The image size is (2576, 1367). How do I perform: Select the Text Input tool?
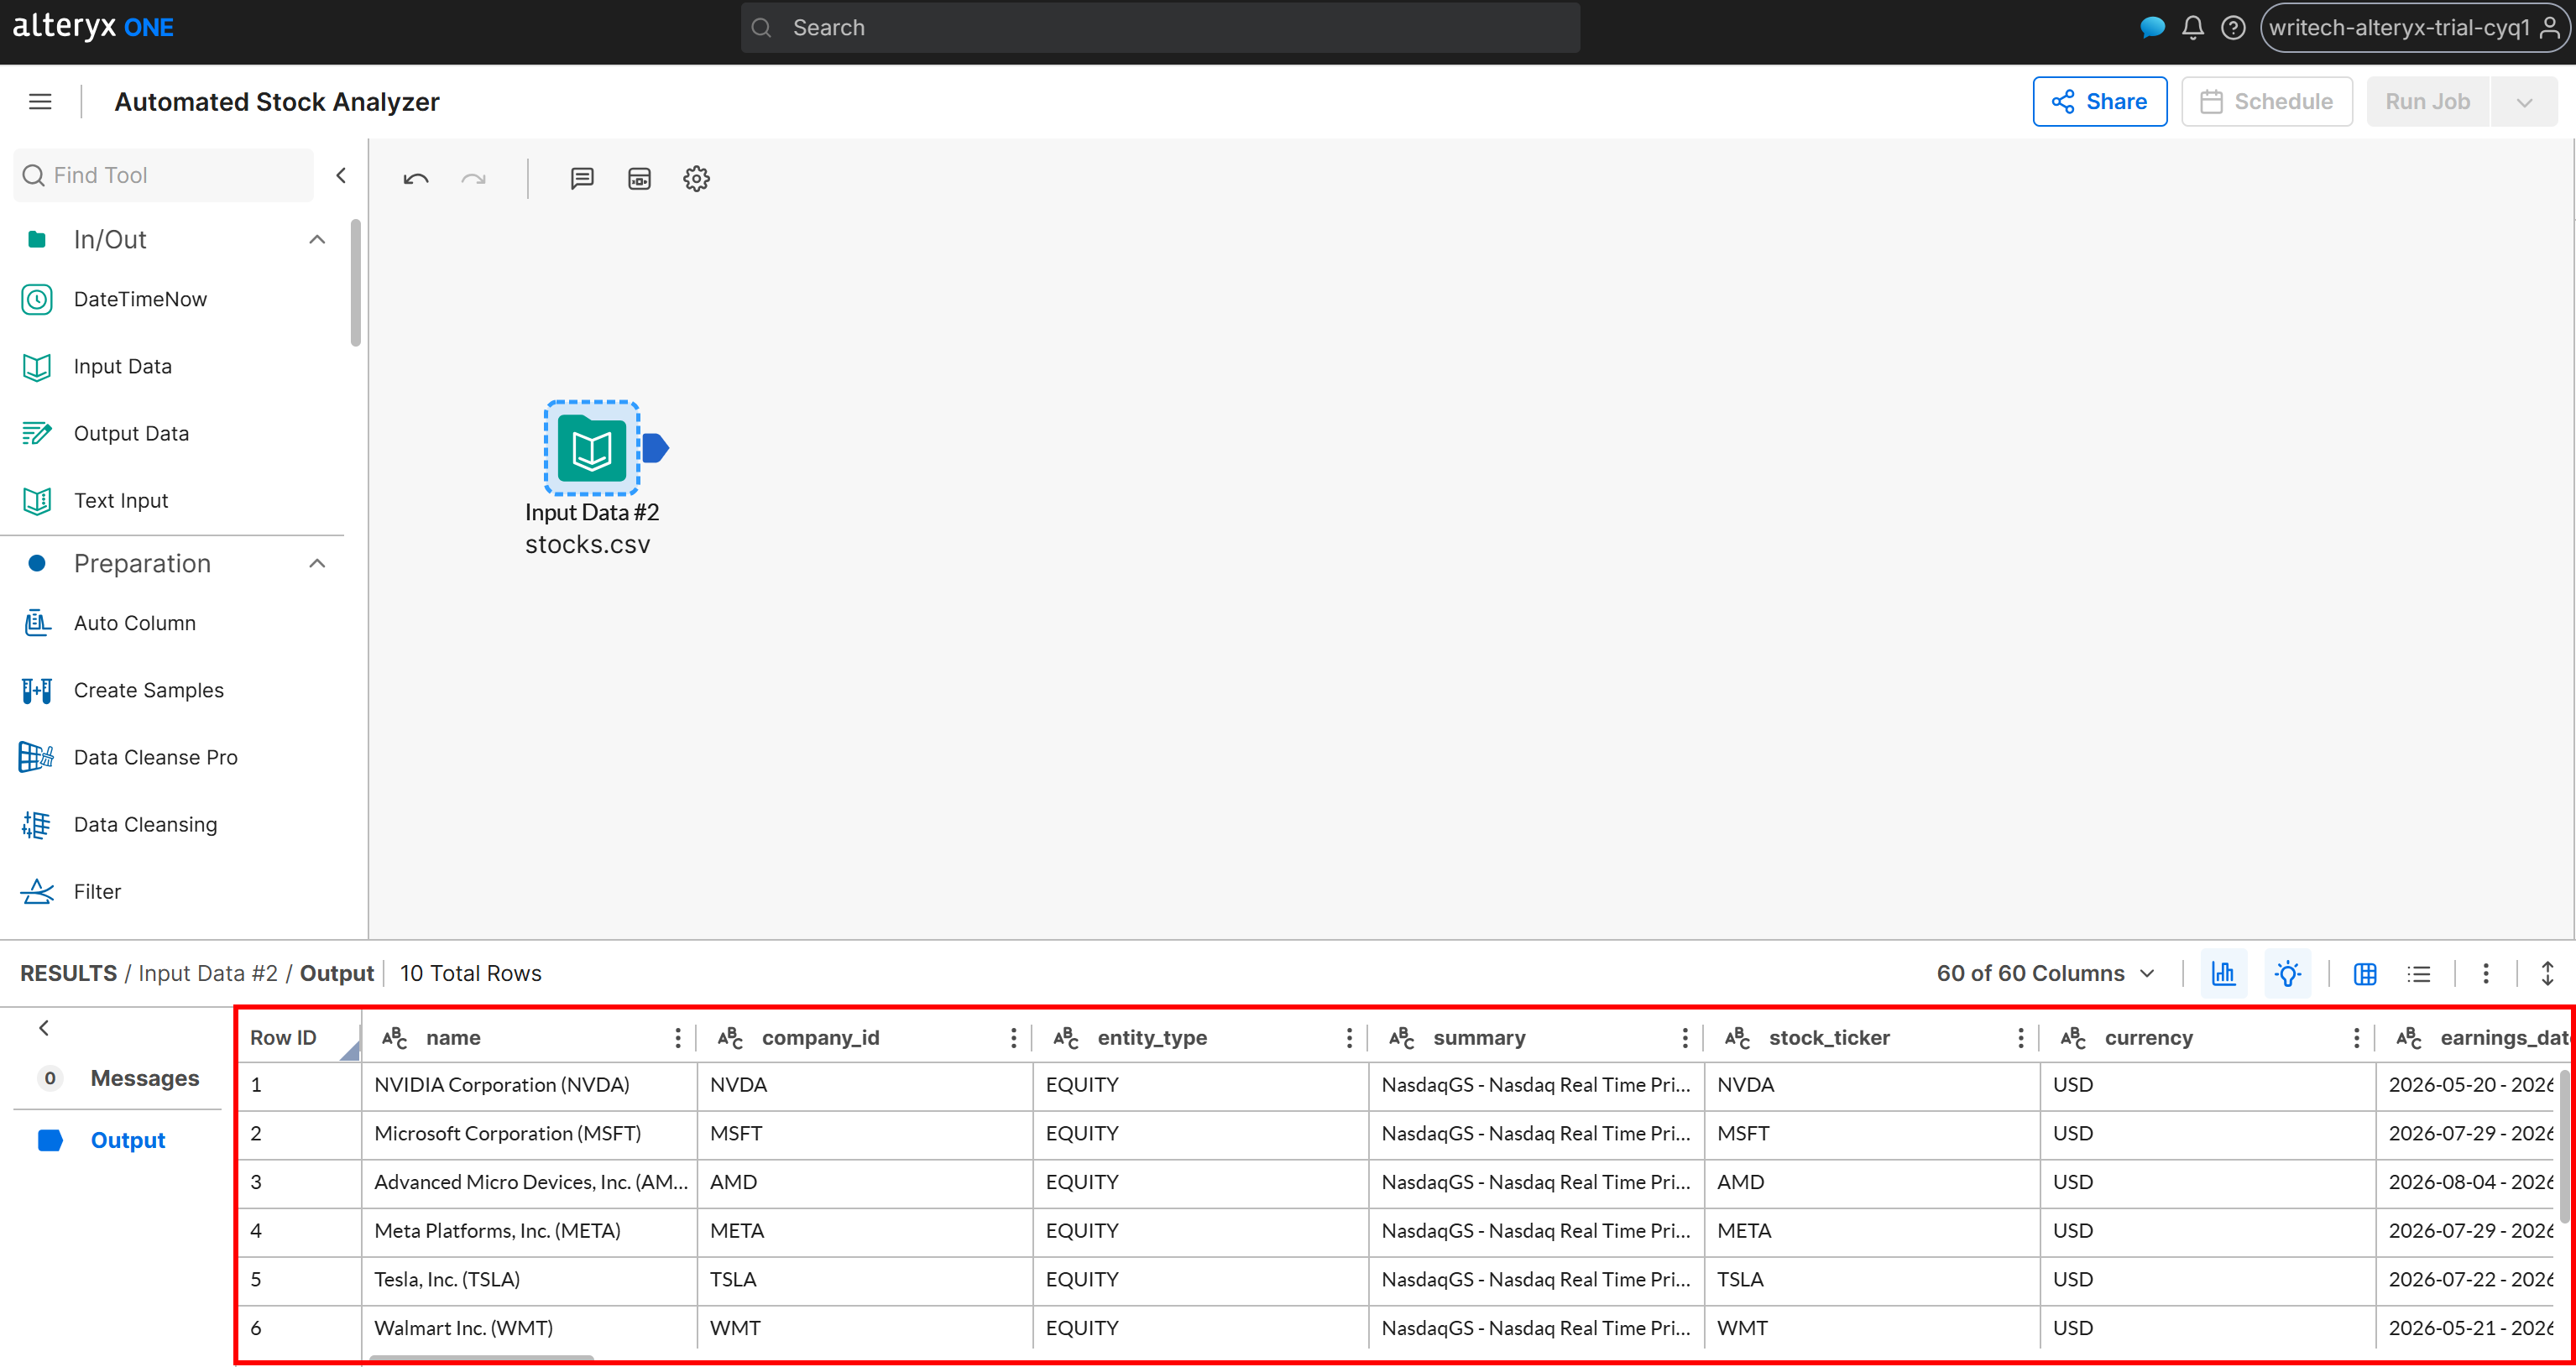pos(121,500)
